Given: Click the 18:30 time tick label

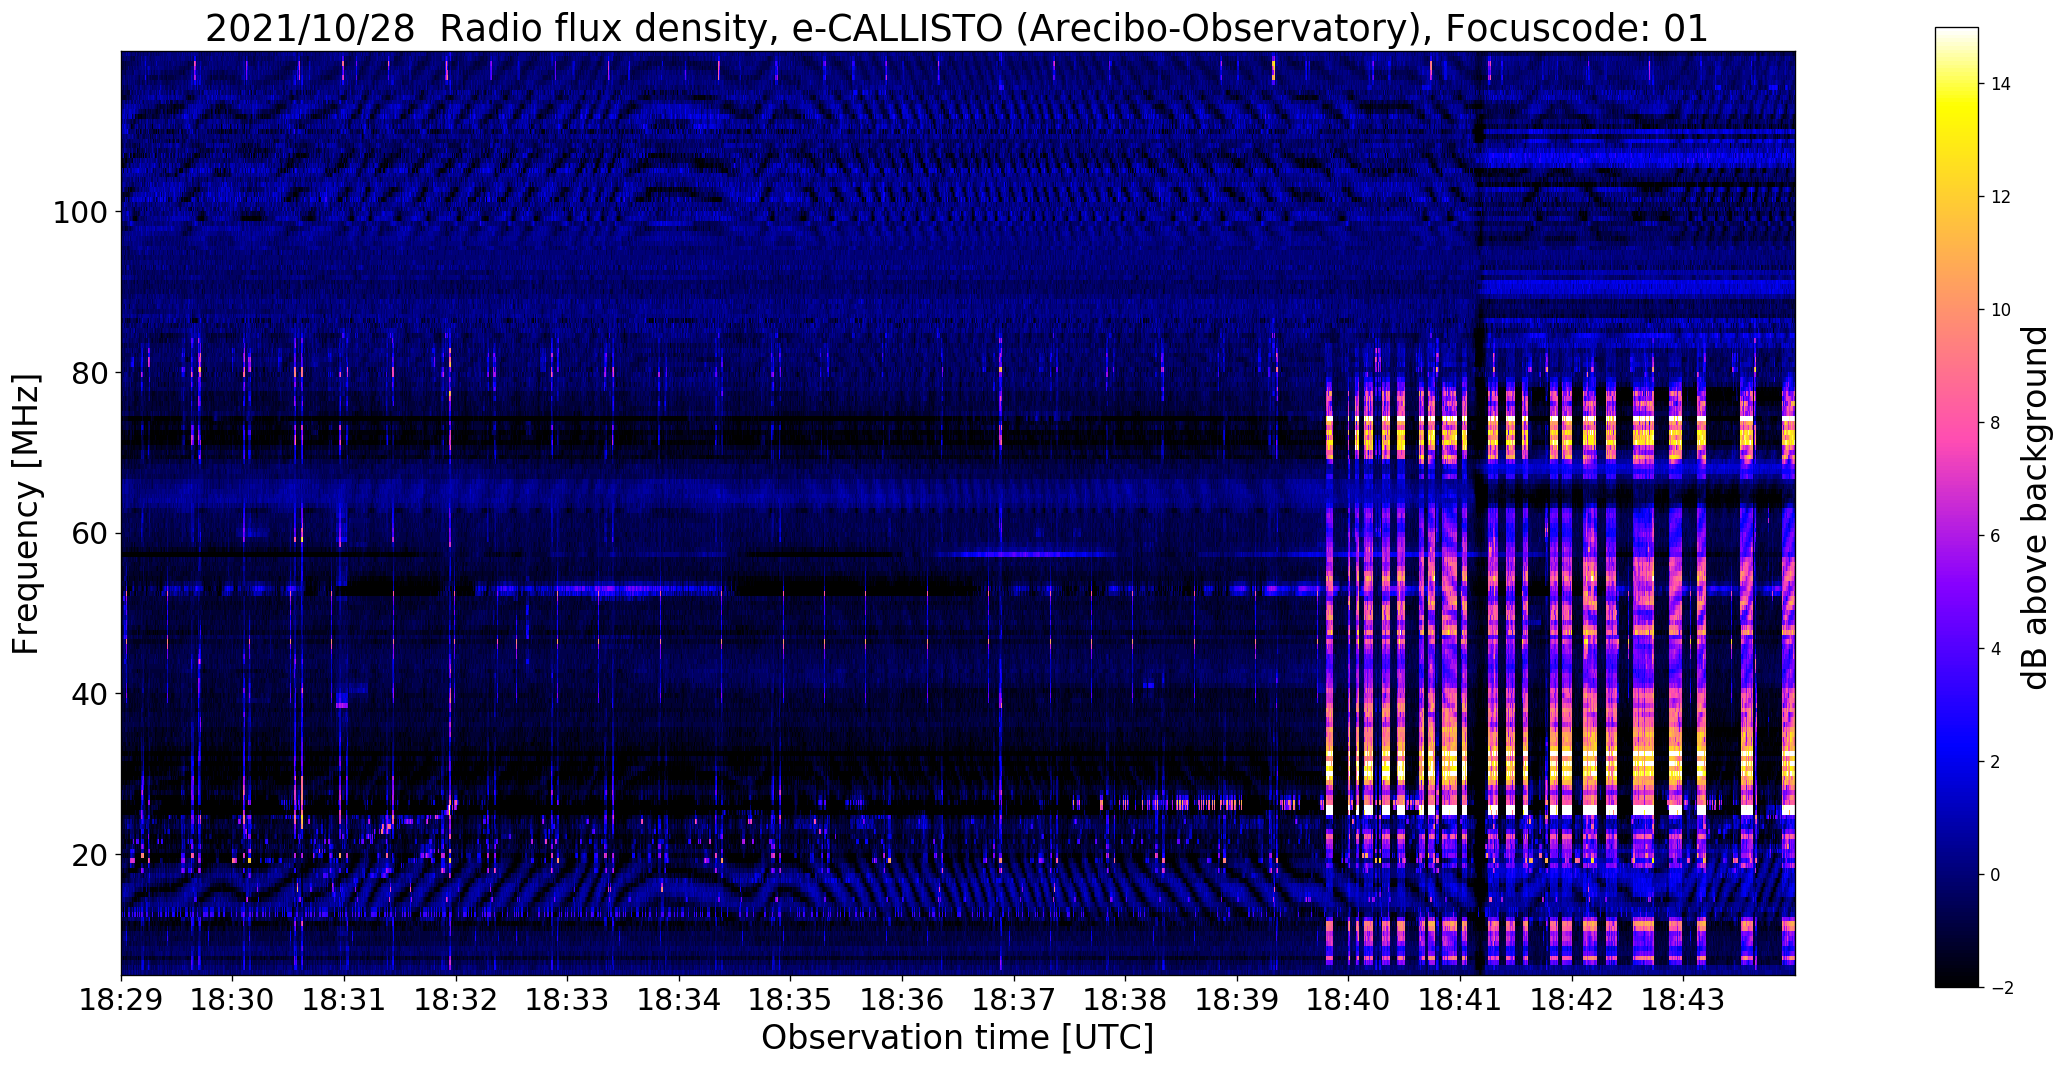Looking at the screenshot, I should click(x=233, y=1000).
